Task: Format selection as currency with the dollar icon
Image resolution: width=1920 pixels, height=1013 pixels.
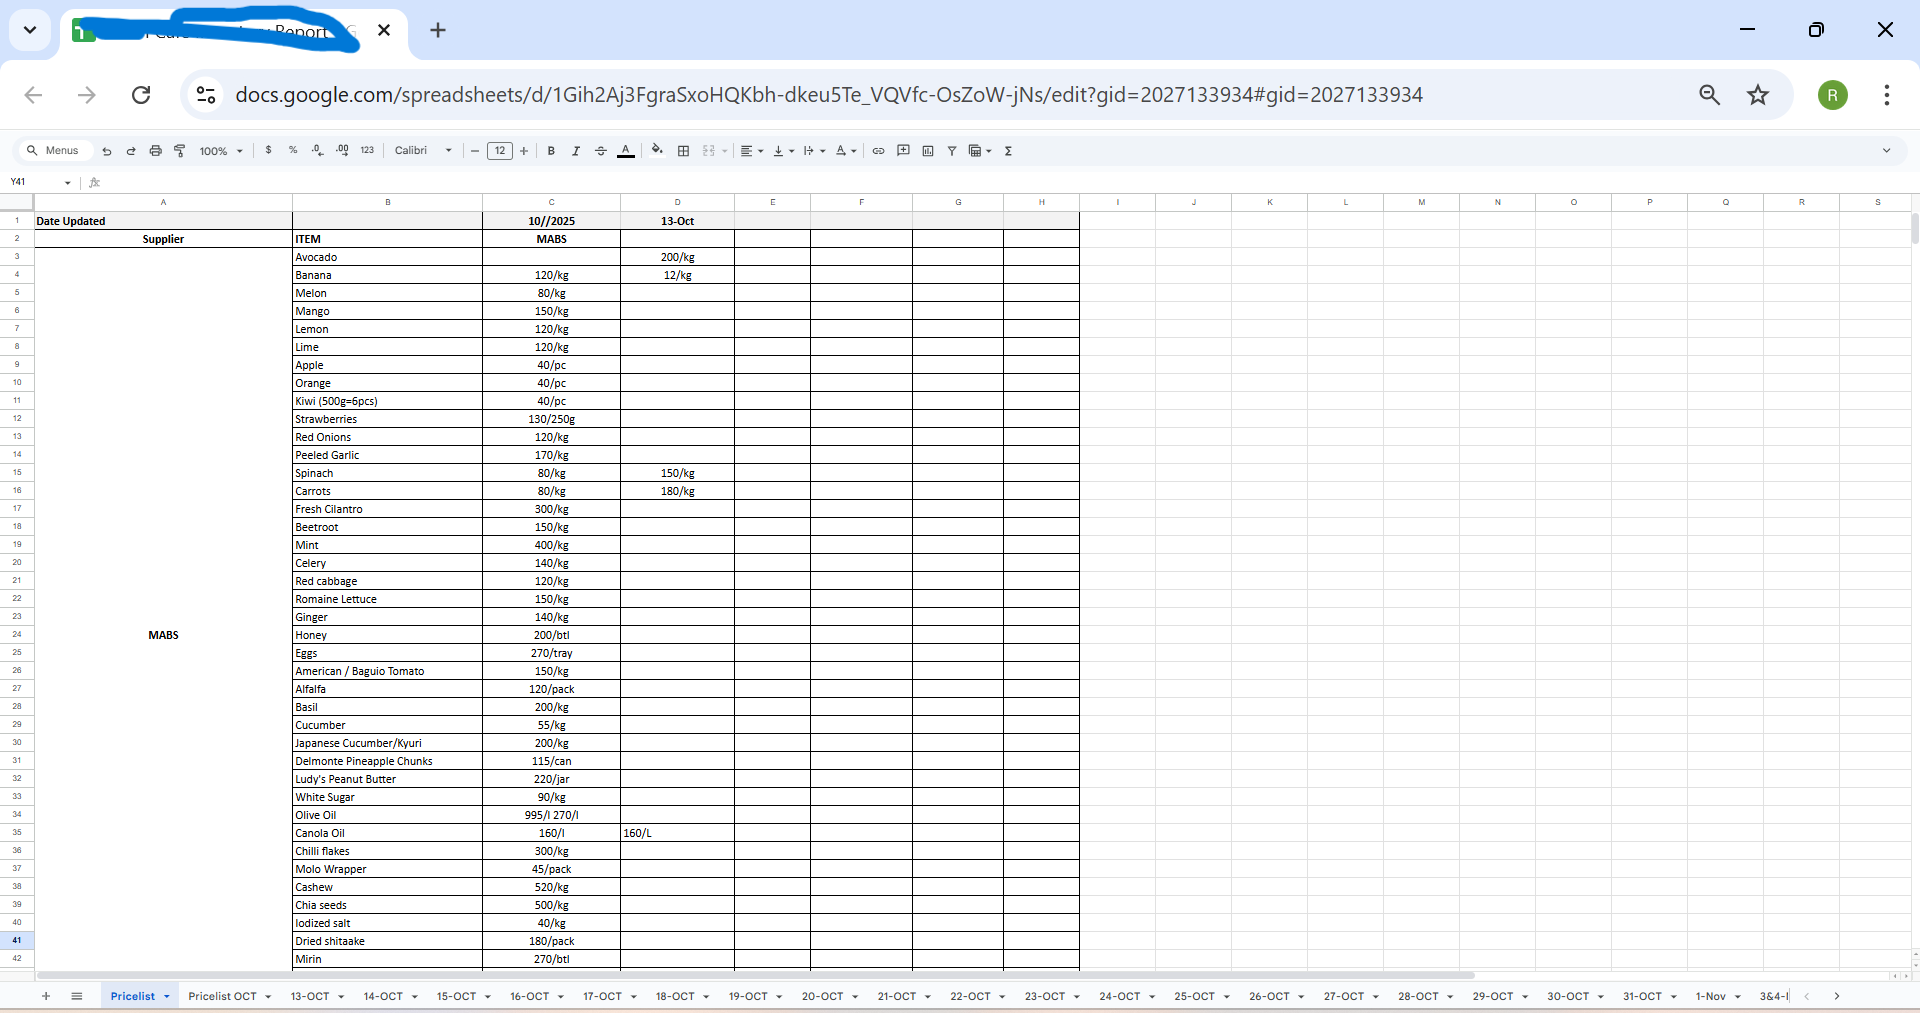Action: tap(268, 151)
